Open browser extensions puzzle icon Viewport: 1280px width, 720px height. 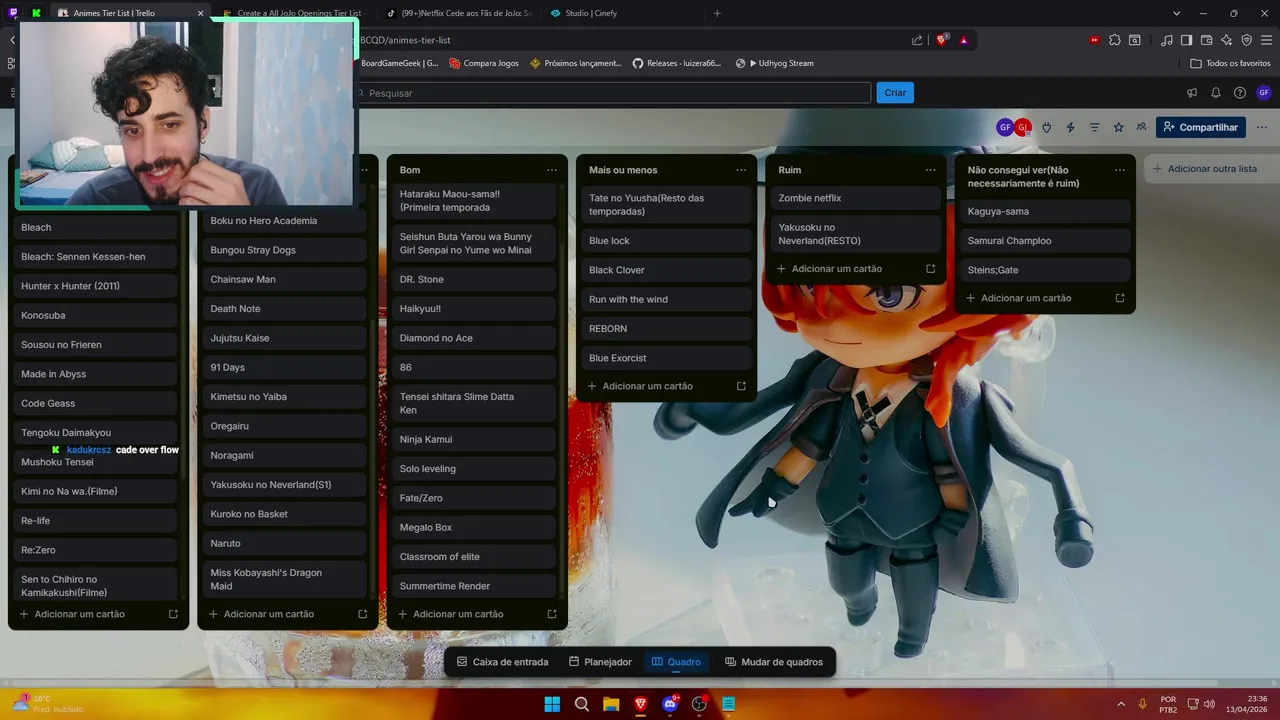click(1115, 40)
